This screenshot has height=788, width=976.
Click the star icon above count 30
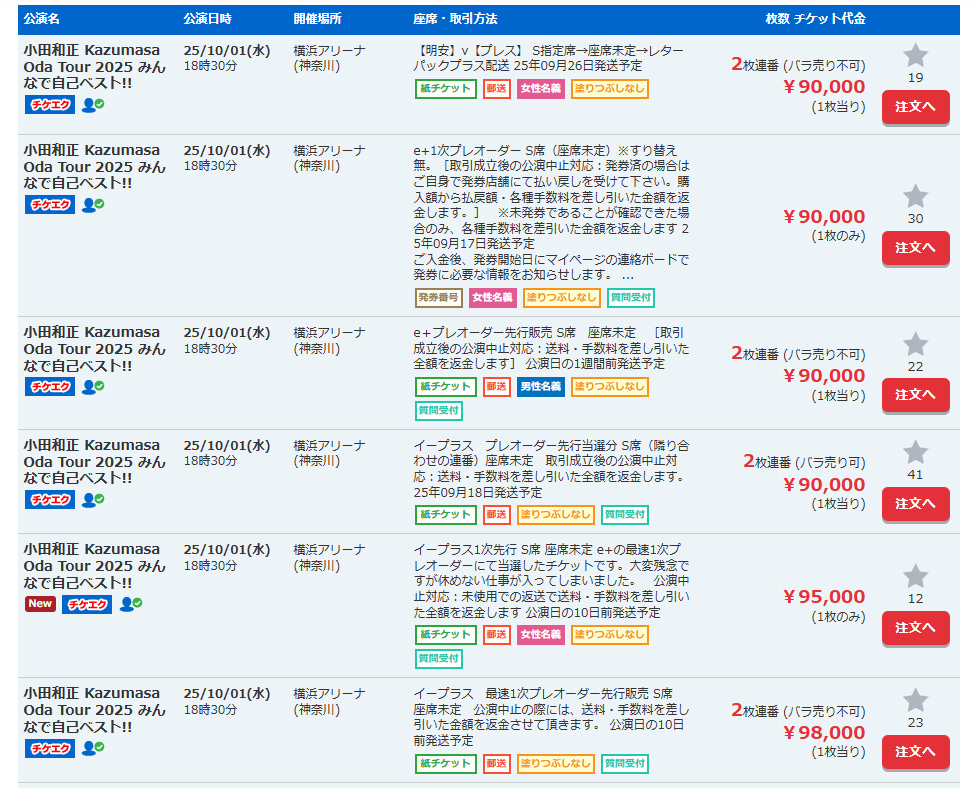pos(915,197)
